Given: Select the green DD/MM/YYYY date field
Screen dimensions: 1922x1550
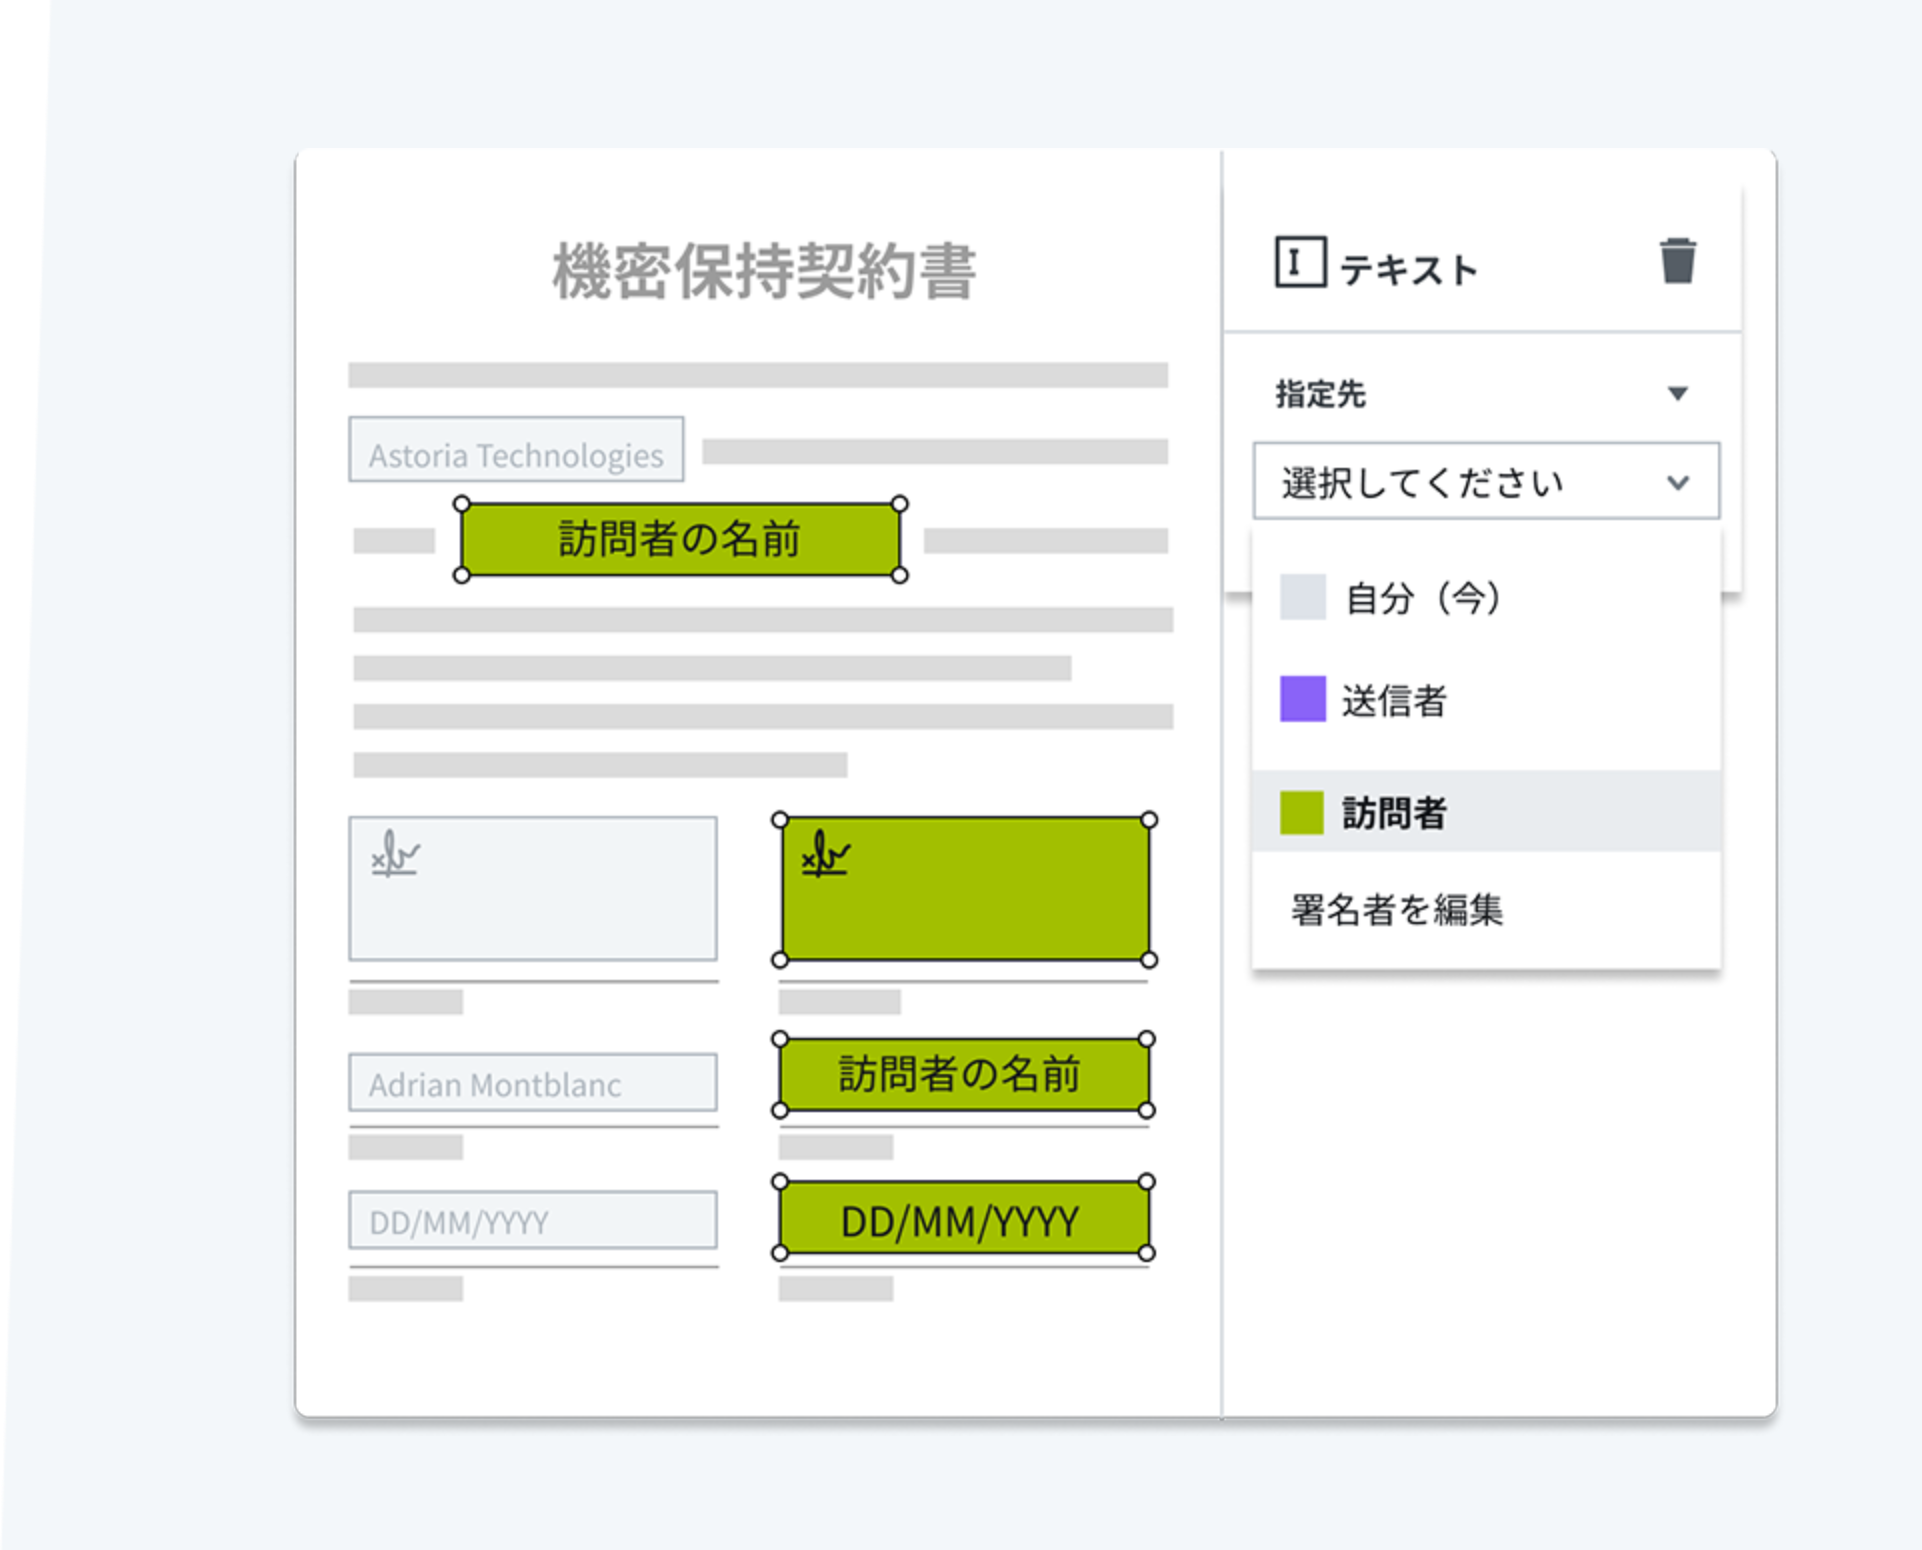Looking at the screenshot, I should 962,1218.
